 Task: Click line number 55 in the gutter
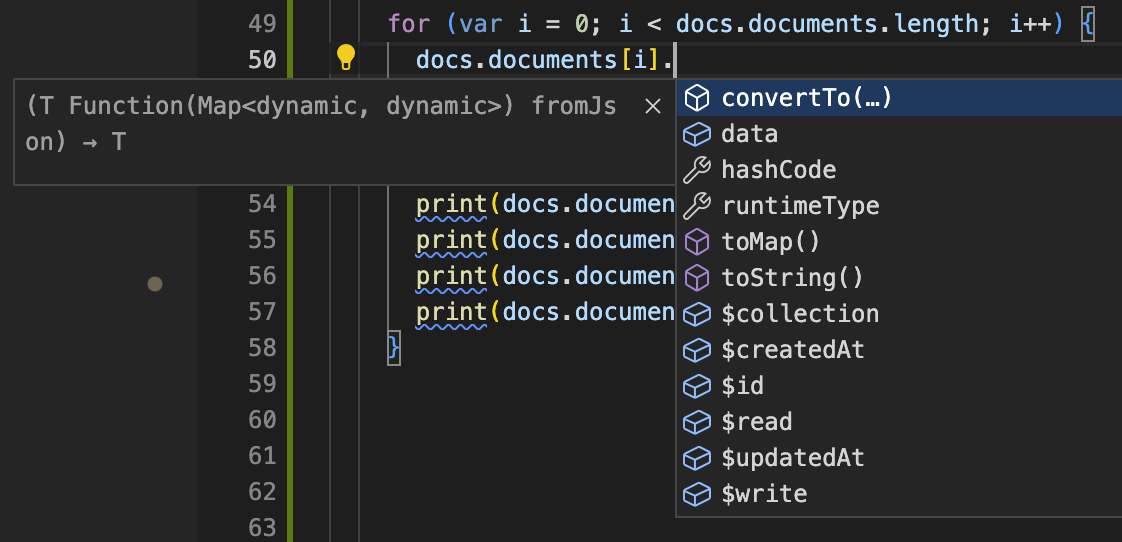point(262,240)
